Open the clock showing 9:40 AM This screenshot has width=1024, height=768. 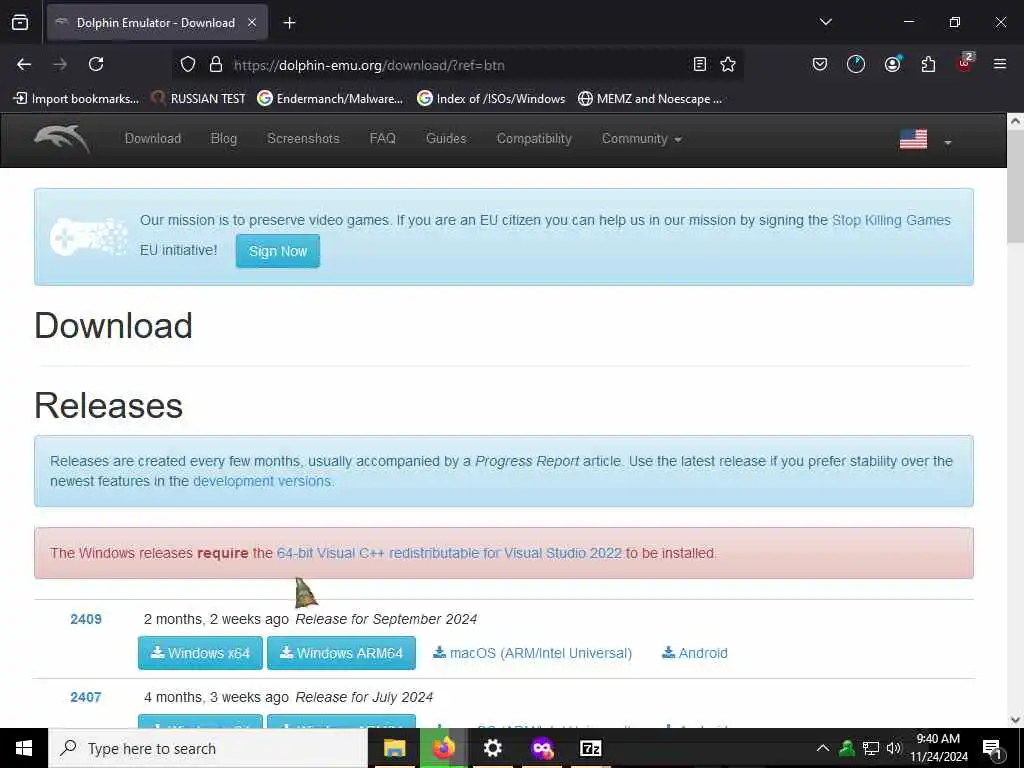click(x=938, y=748)
